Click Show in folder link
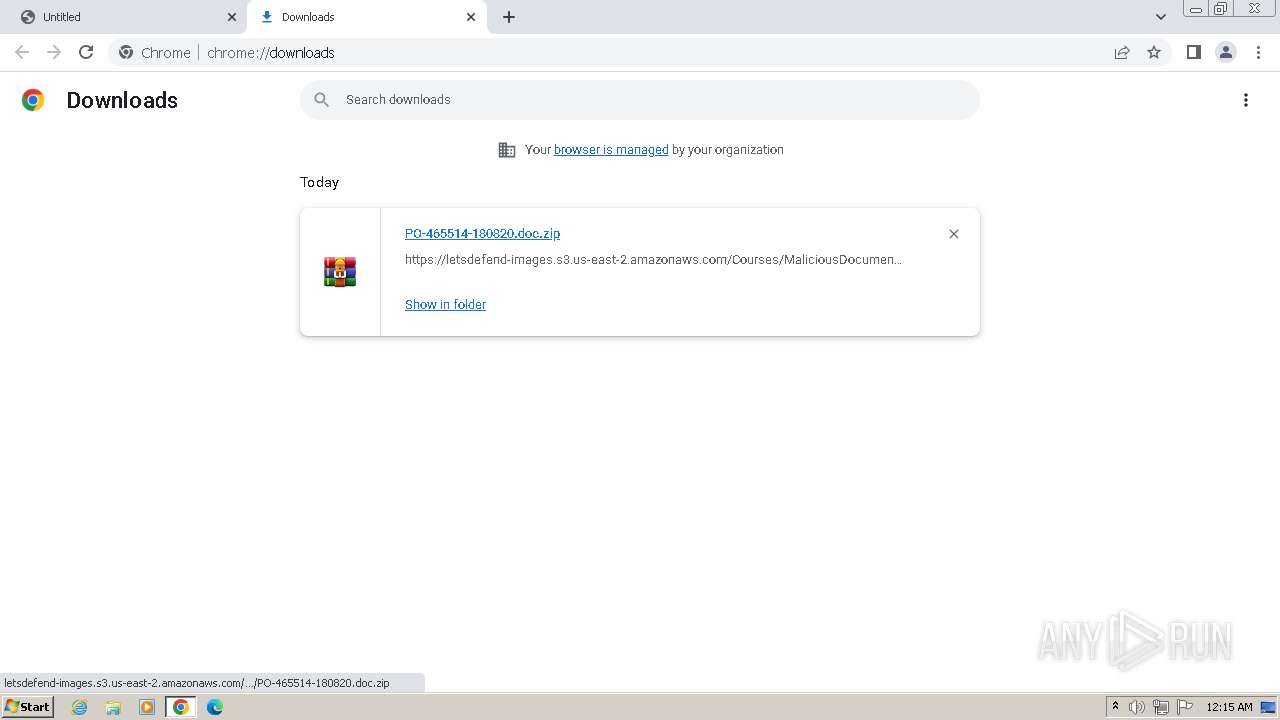This screenshot has height=720, width=1280. tap(445, 304)
